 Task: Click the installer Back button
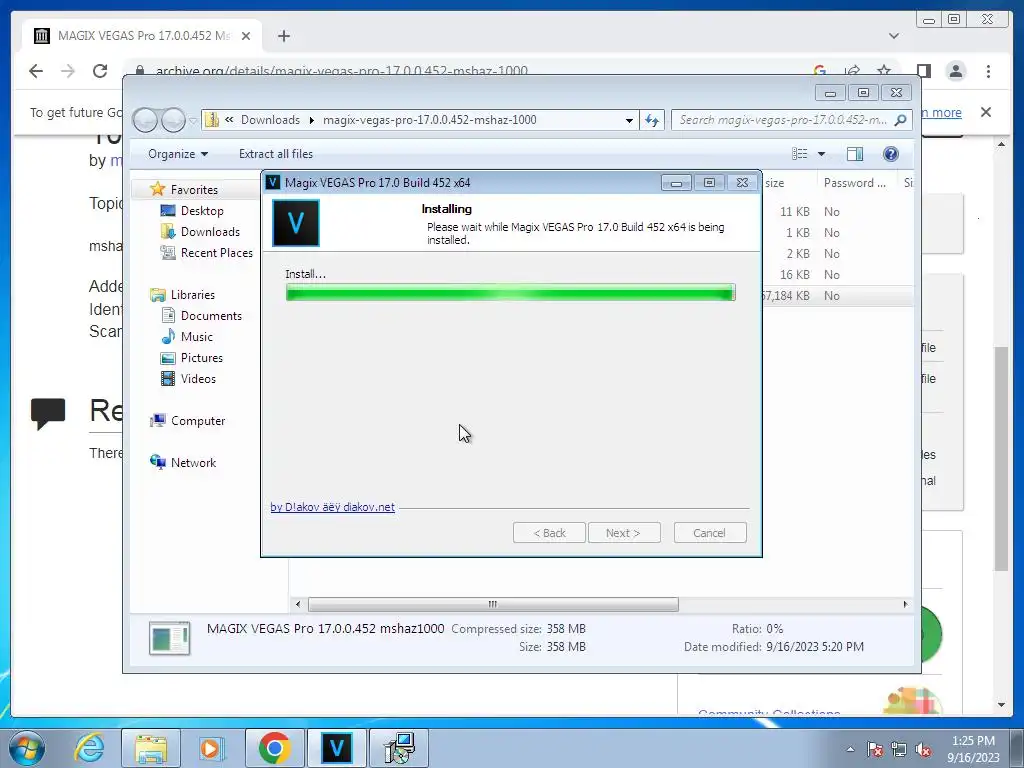549,533
